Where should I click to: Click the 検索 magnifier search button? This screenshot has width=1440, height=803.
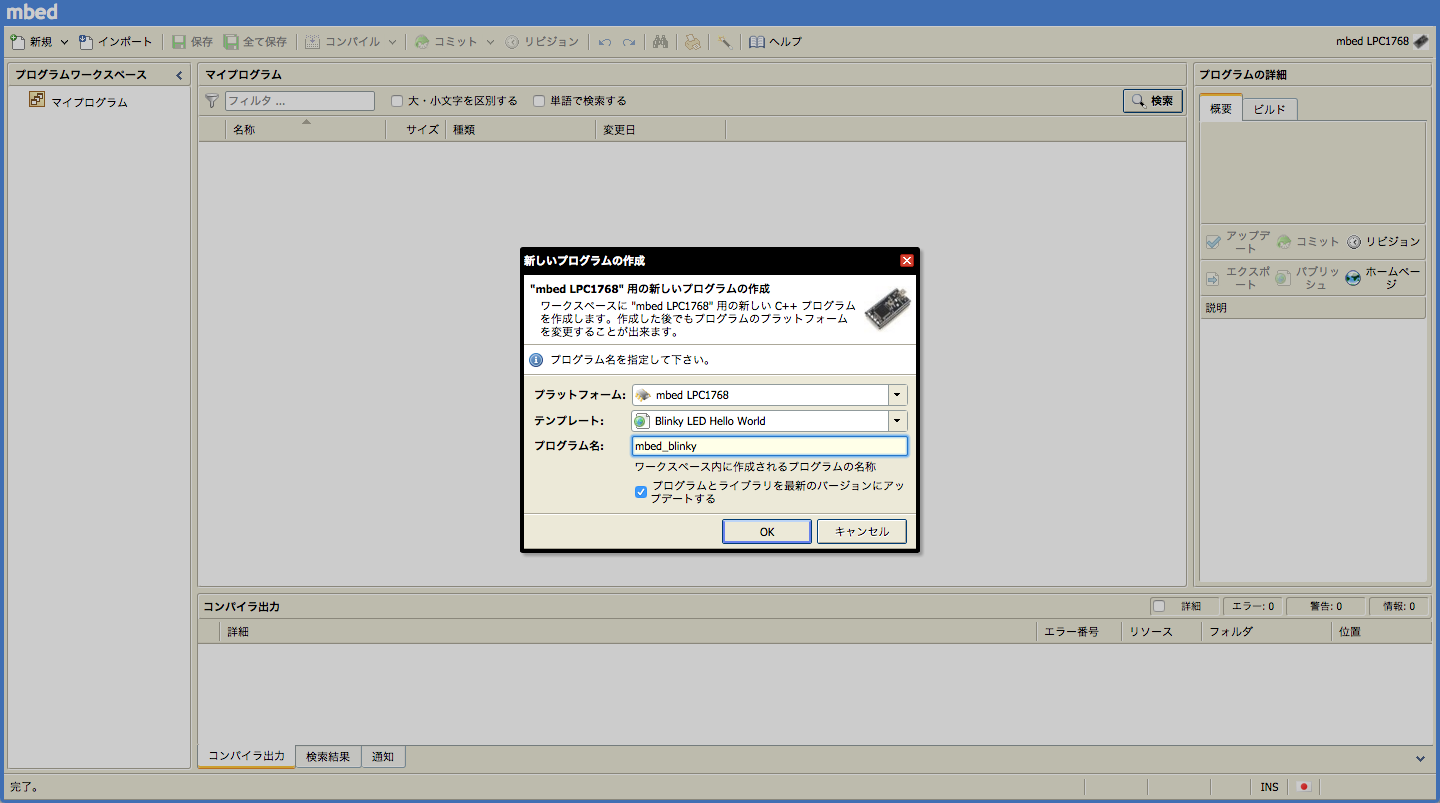point(1152,101)
